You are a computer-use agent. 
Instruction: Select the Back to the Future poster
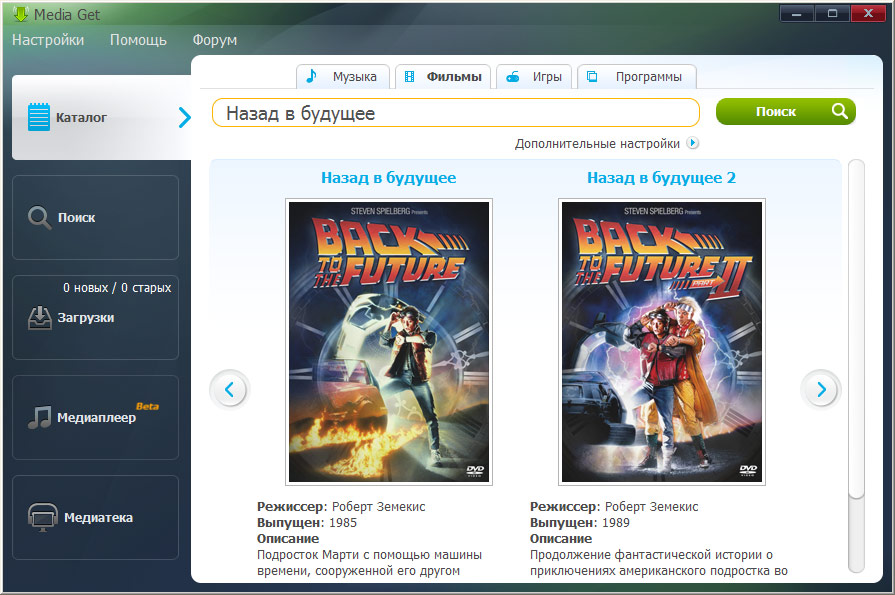(389, 342)
